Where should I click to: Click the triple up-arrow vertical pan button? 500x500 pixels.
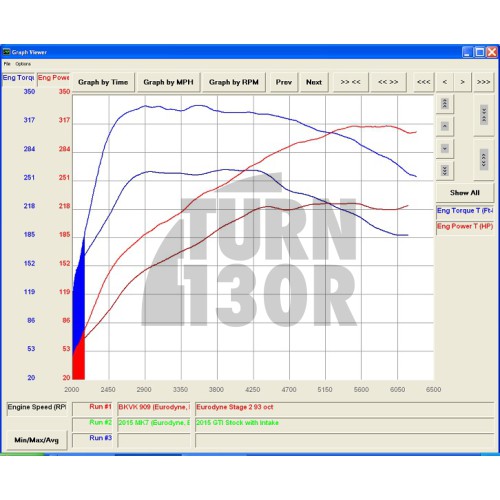[445, 104]
